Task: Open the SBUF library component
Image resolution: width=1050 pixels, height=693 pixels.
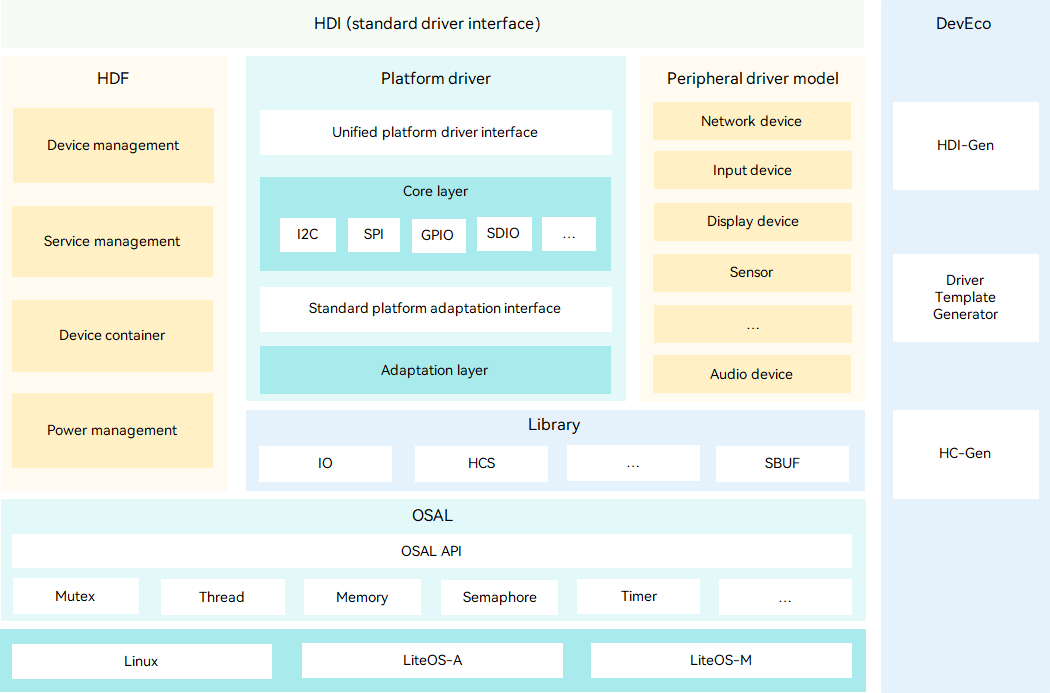Action: (782, 463)
